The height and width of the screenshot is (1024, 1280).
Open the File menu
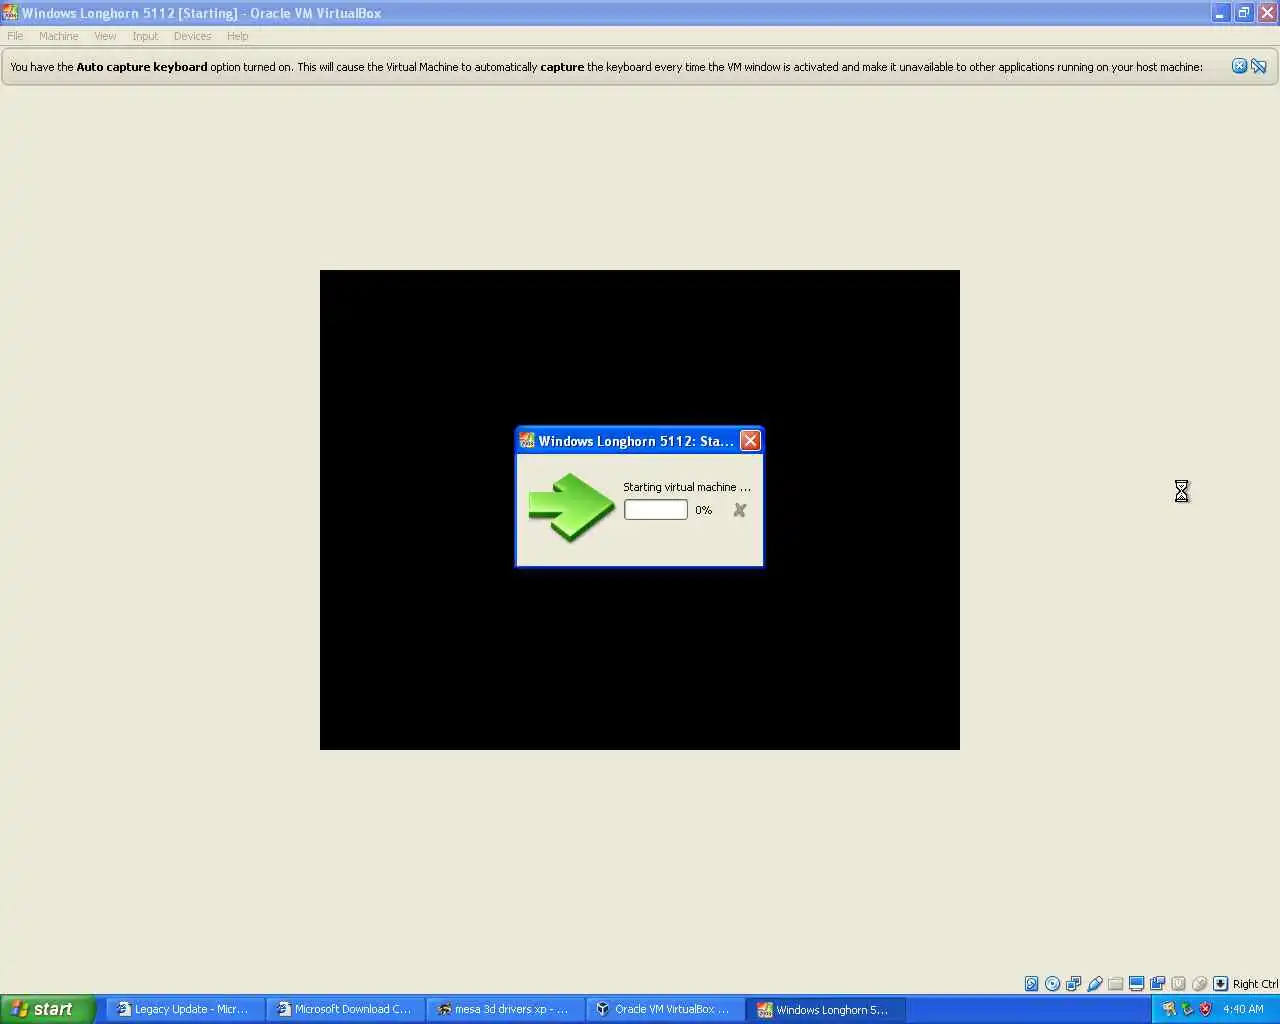[15, 36]
